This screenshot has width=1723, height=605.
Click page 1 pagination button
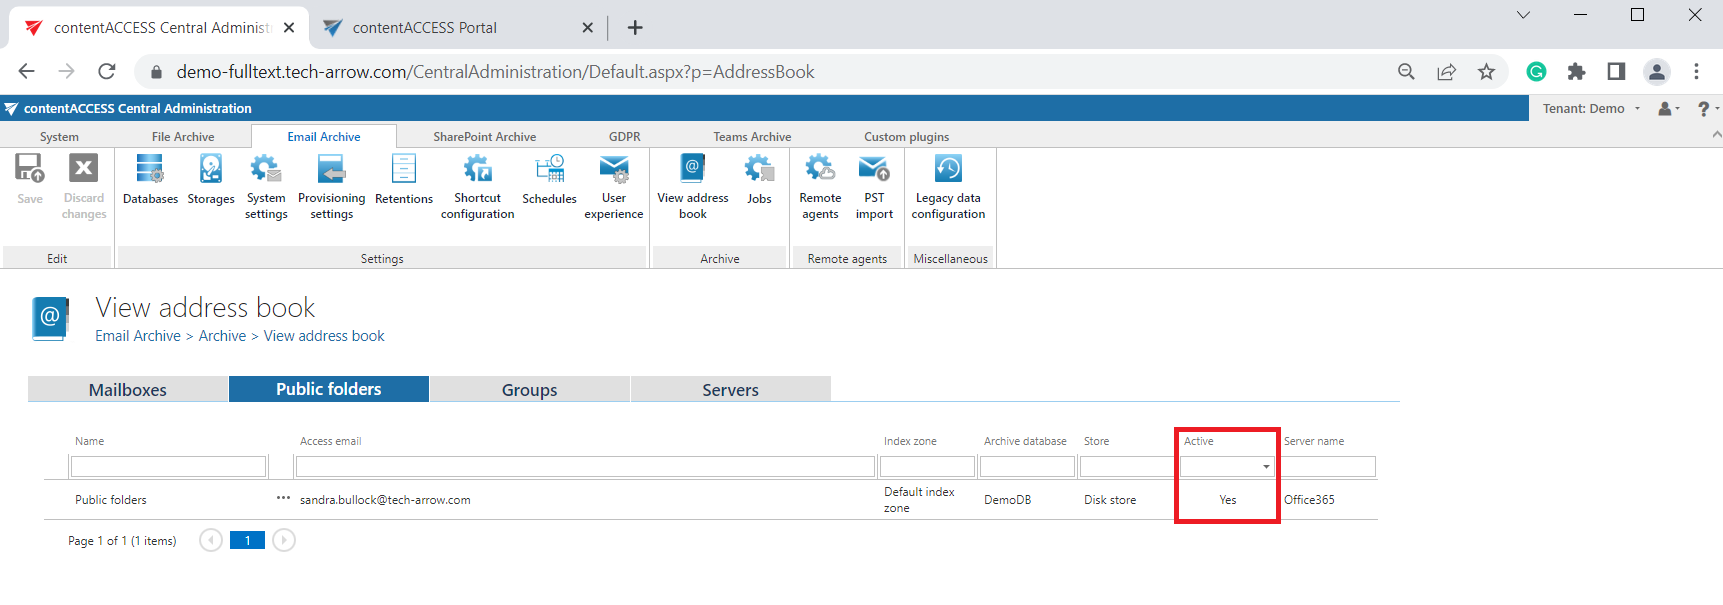pyautogui.click(x=247, y=541)
